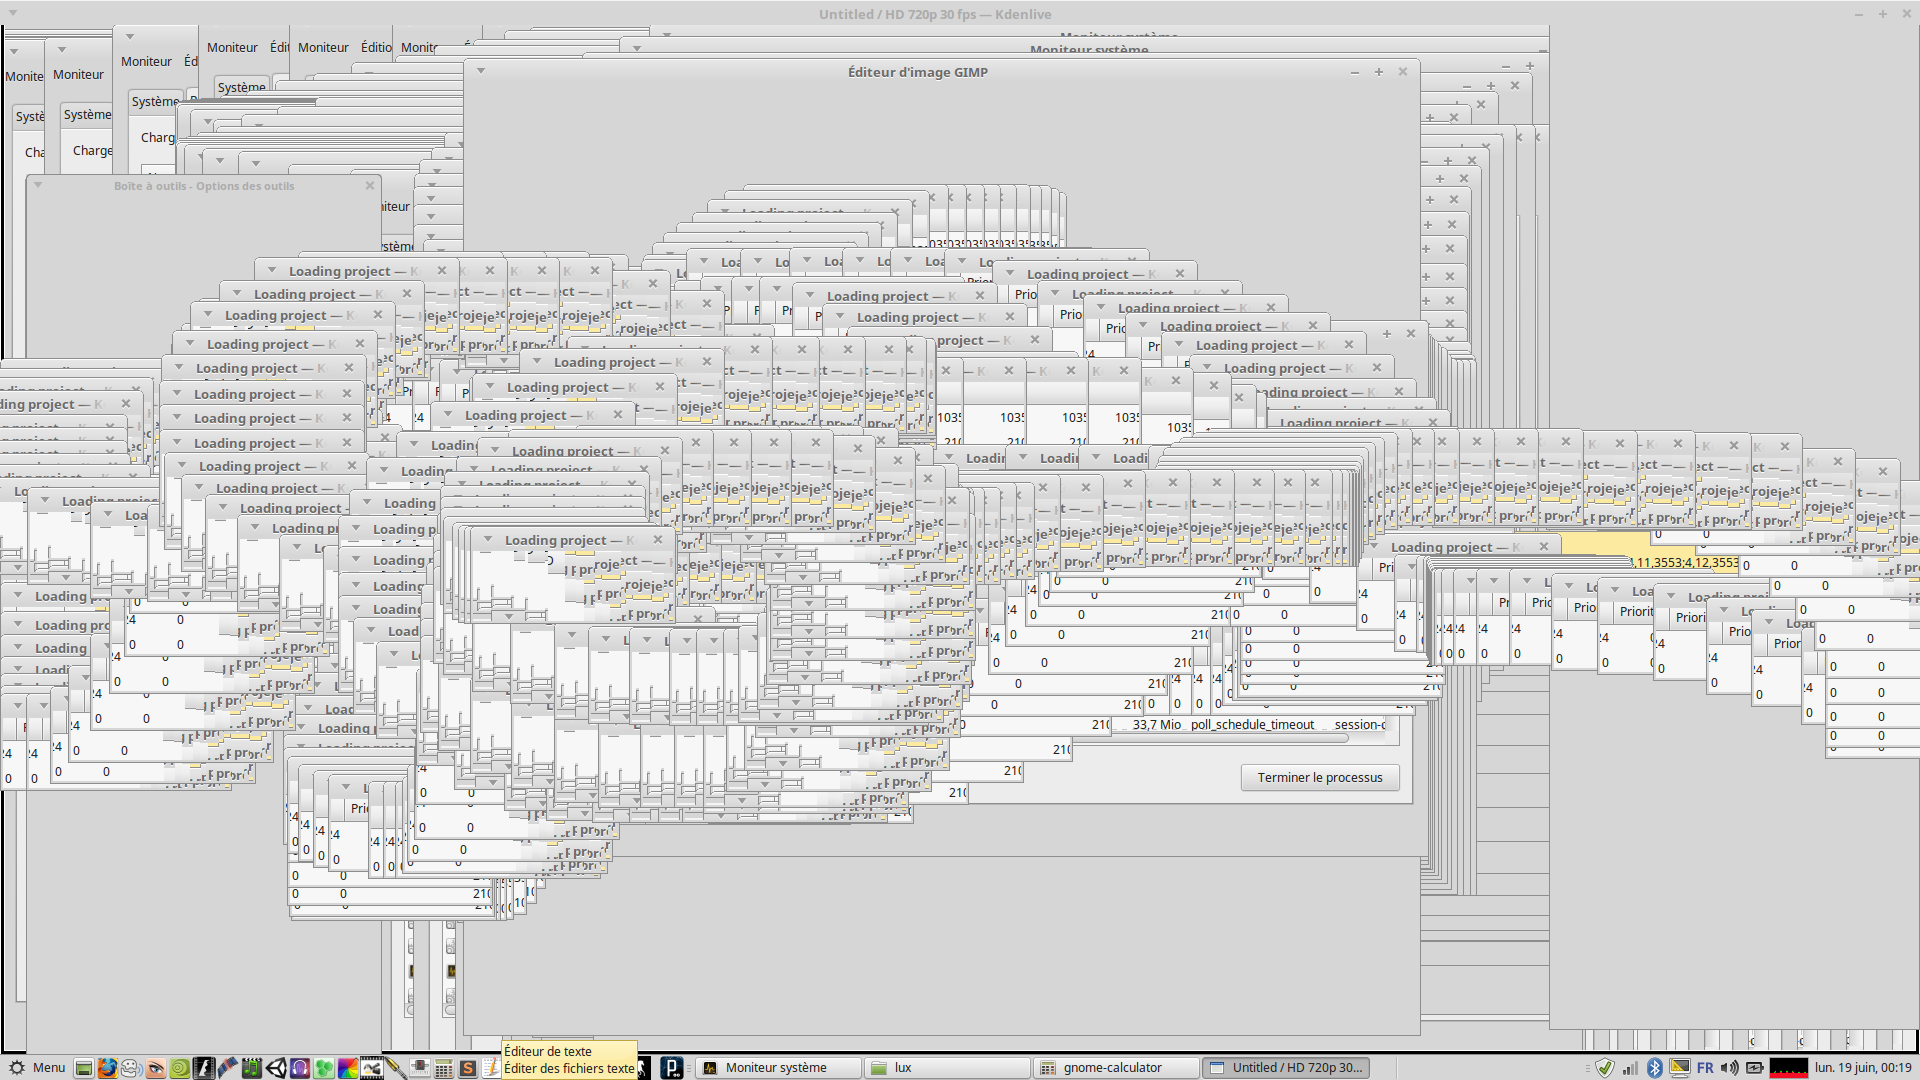Click the green music notes launcher

[x=251, y=1068]
